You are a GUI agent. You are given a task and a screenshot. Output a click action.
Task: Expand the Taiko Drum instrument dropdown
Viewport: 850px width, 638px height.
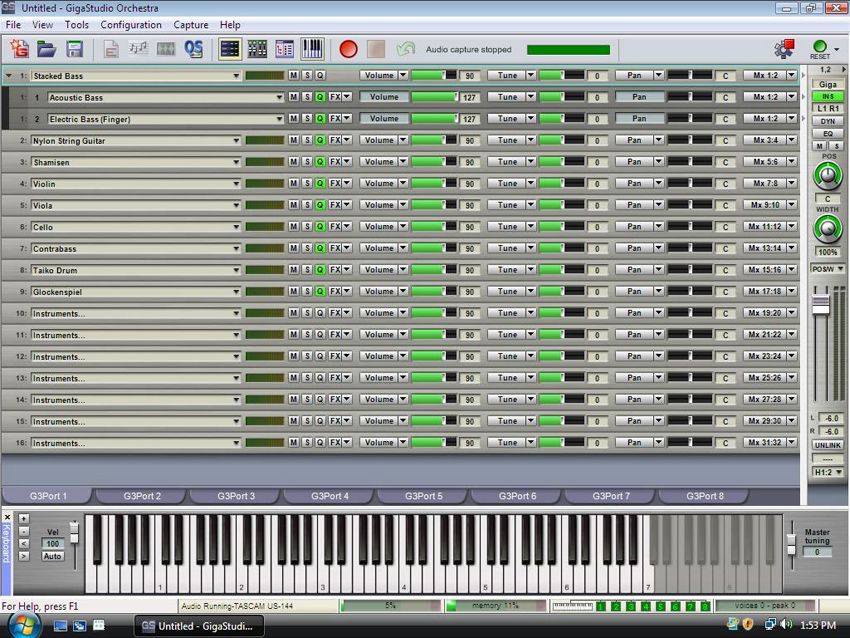237,270
